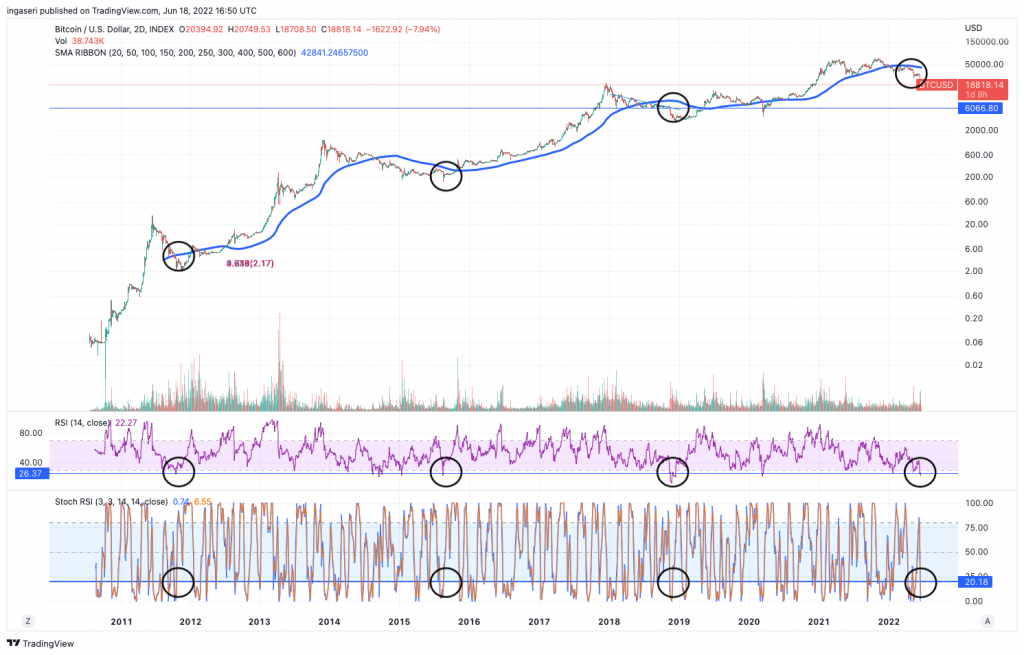Click the Bitcoin / U.S. Dollar, 2D, INDEX title
1024x655 pixels.
[x=114, y=29]
